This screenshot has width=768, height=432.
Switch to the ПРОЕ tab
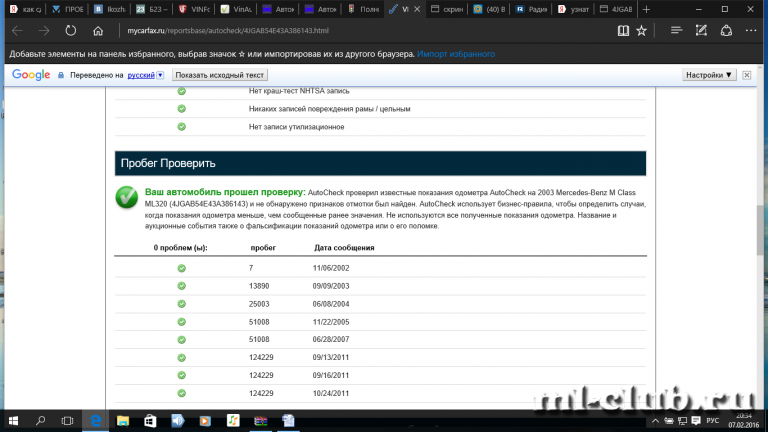point(68,9)
